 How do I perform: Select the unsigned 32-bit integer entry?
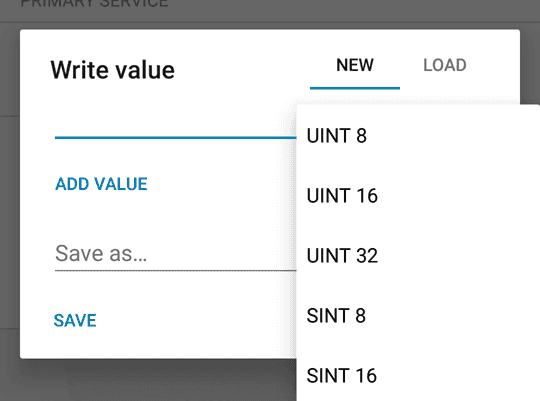(x=418, y=256)
